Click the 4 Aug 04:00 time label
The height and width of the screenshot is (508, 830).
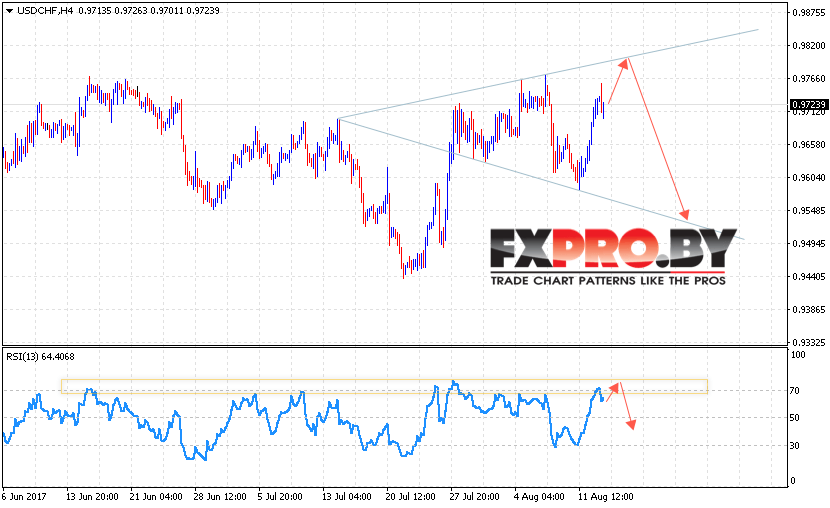(x=539, y=497)
